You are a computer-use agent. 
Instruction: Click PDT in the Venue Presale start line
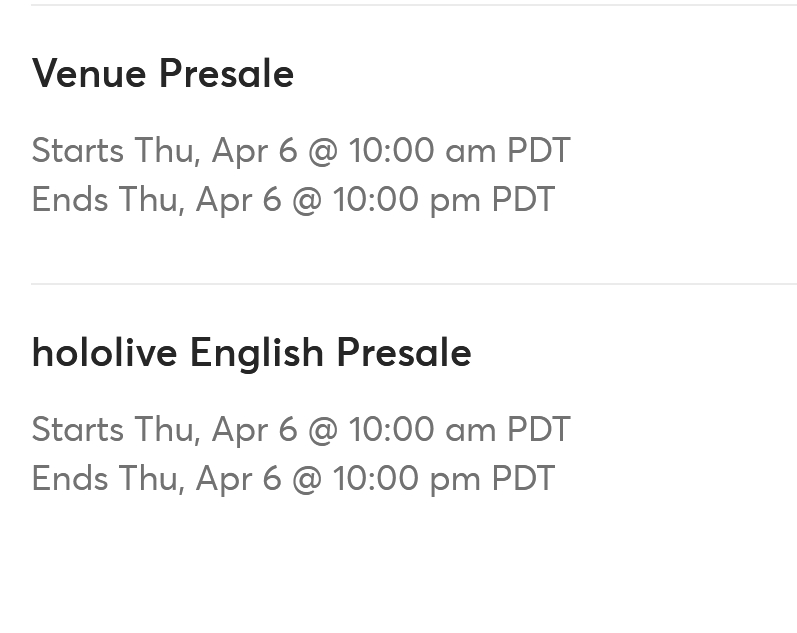pos(539,150)
